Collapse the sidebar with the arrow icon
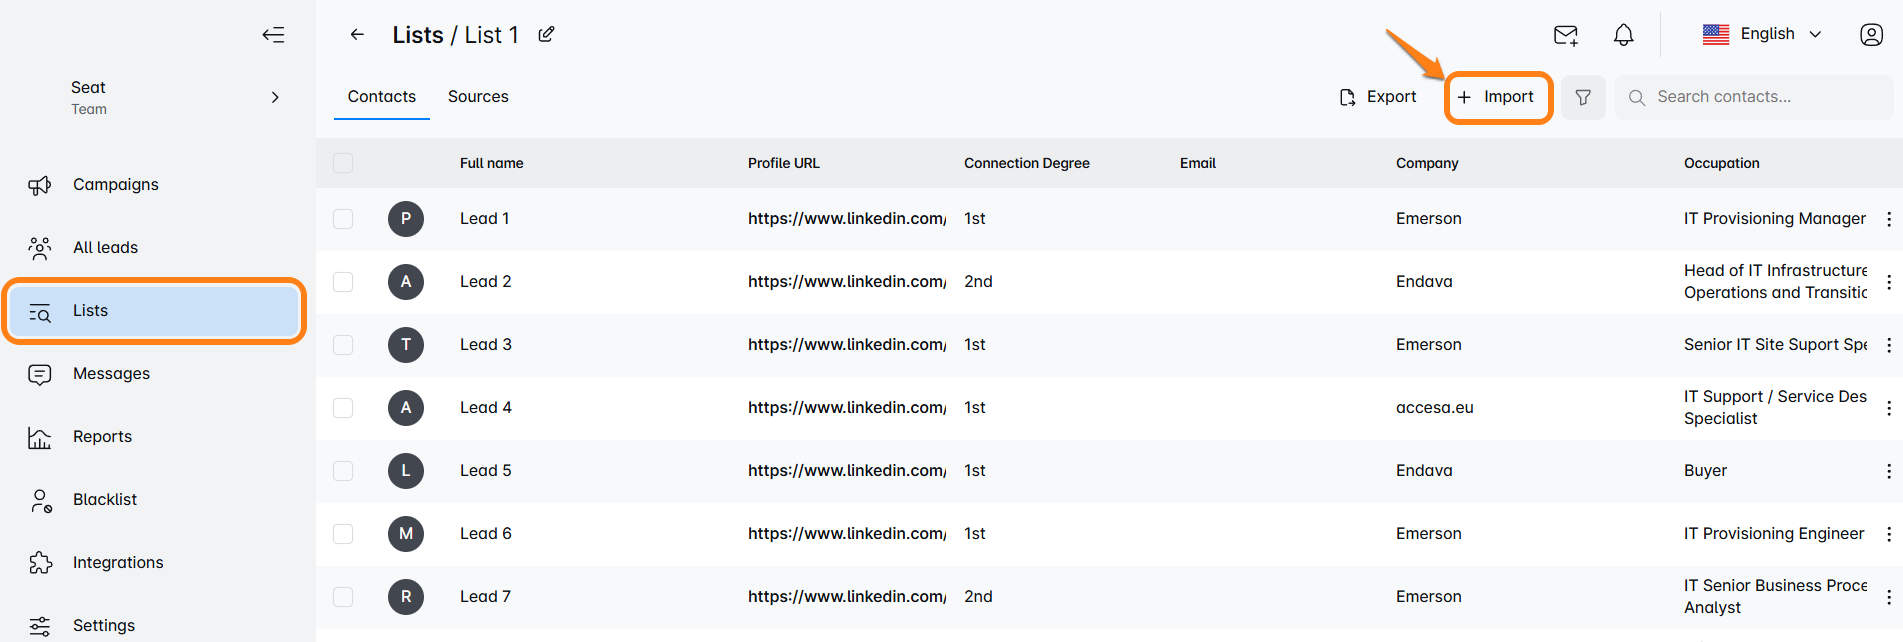Image resolution: width=1903 pixels, height=642 pixels. [273, 35]
